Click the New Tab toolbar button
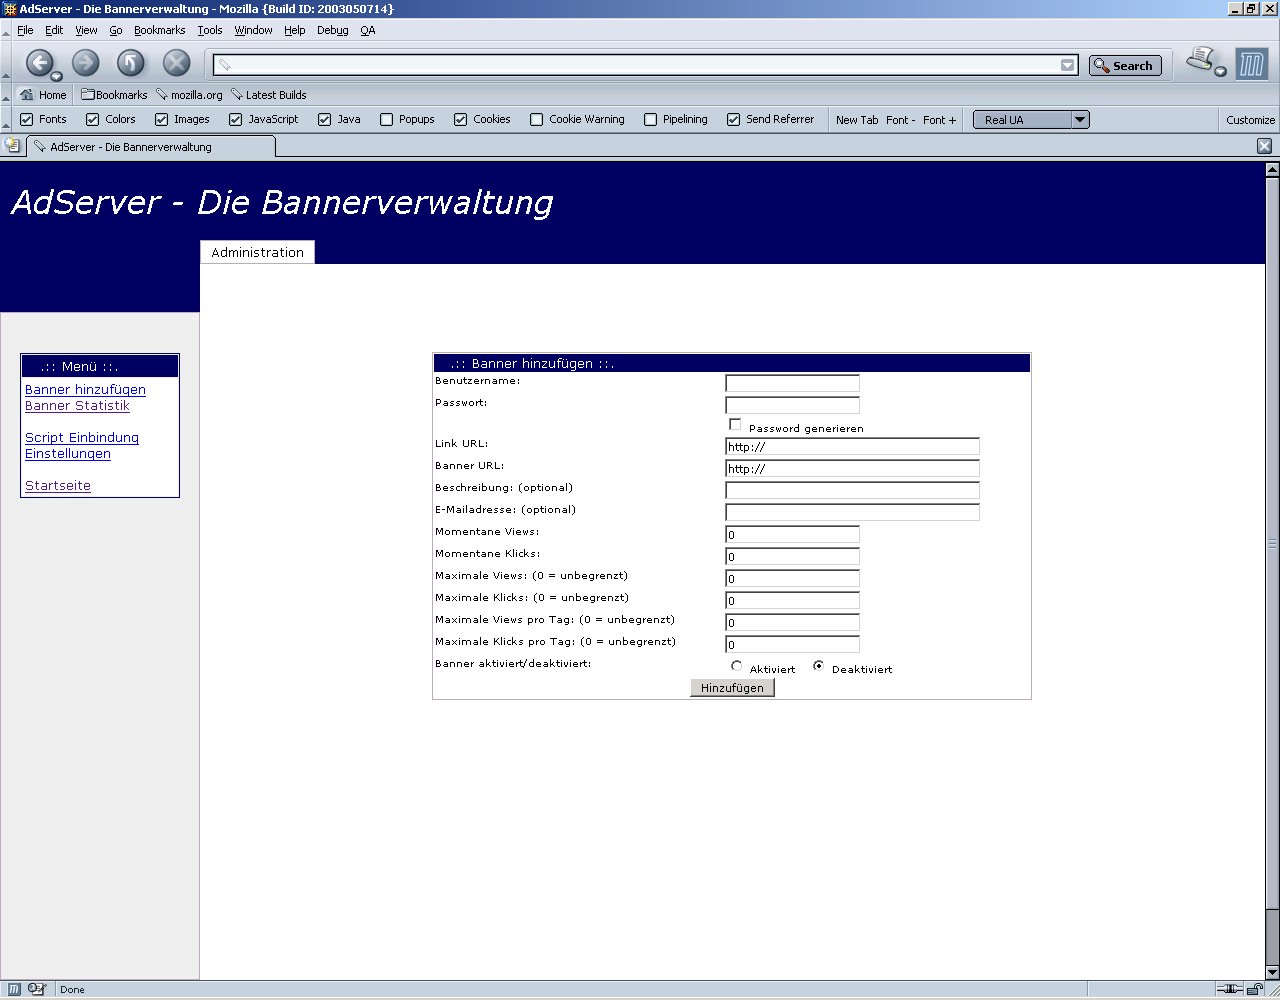This screenshot has height=1000, width=1280. pos(857,120)
